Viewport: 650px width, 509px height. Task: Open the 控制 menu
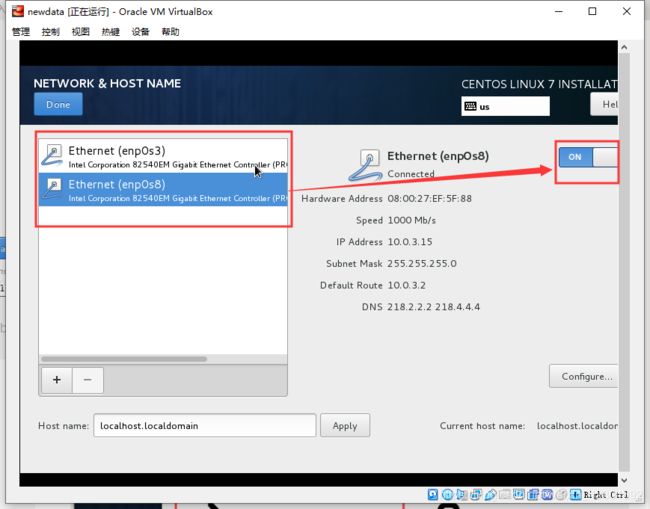point(51,32)
